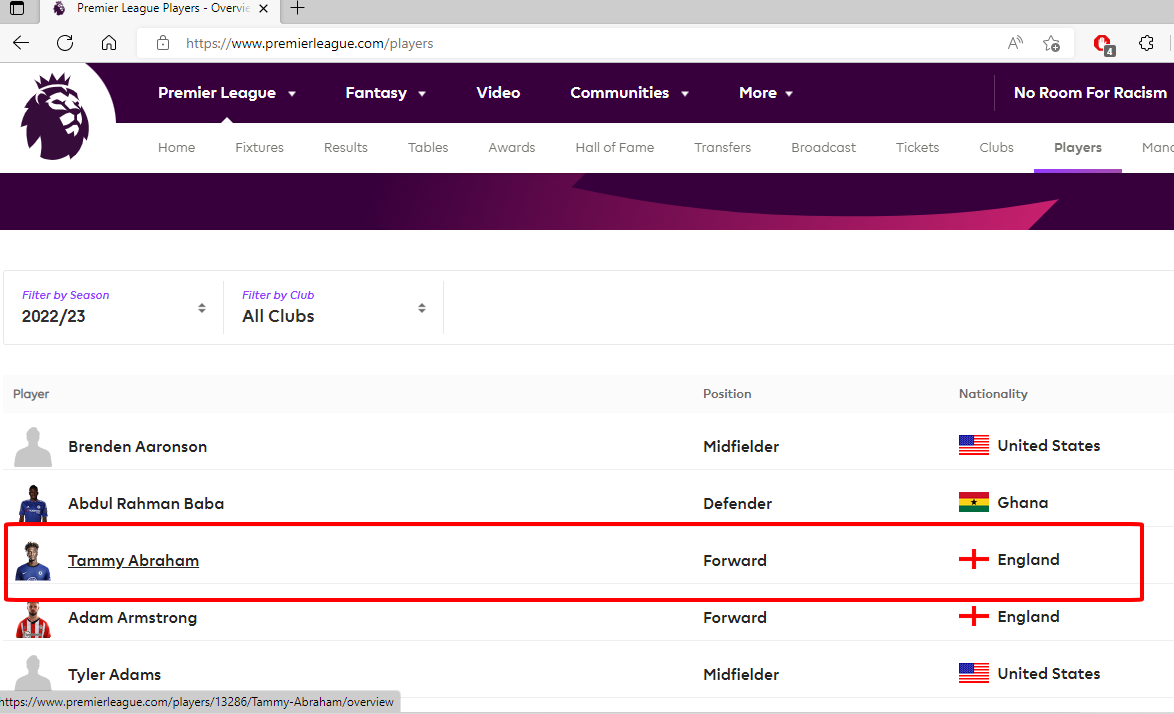Open Brenden Aaronson's player page
The height and width of the screenshot is (714, 1174).
[138, 447]
